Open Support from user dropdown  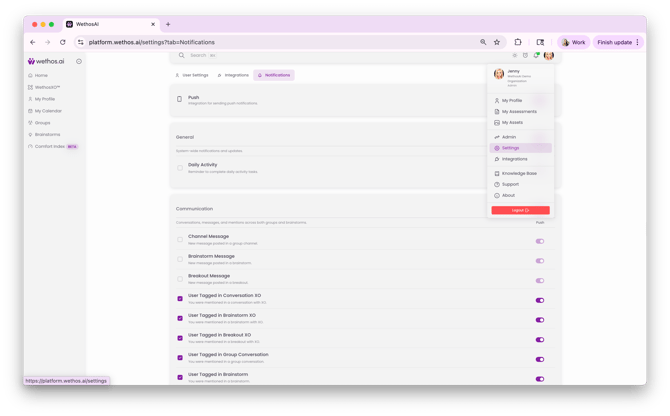click(520, 185)
